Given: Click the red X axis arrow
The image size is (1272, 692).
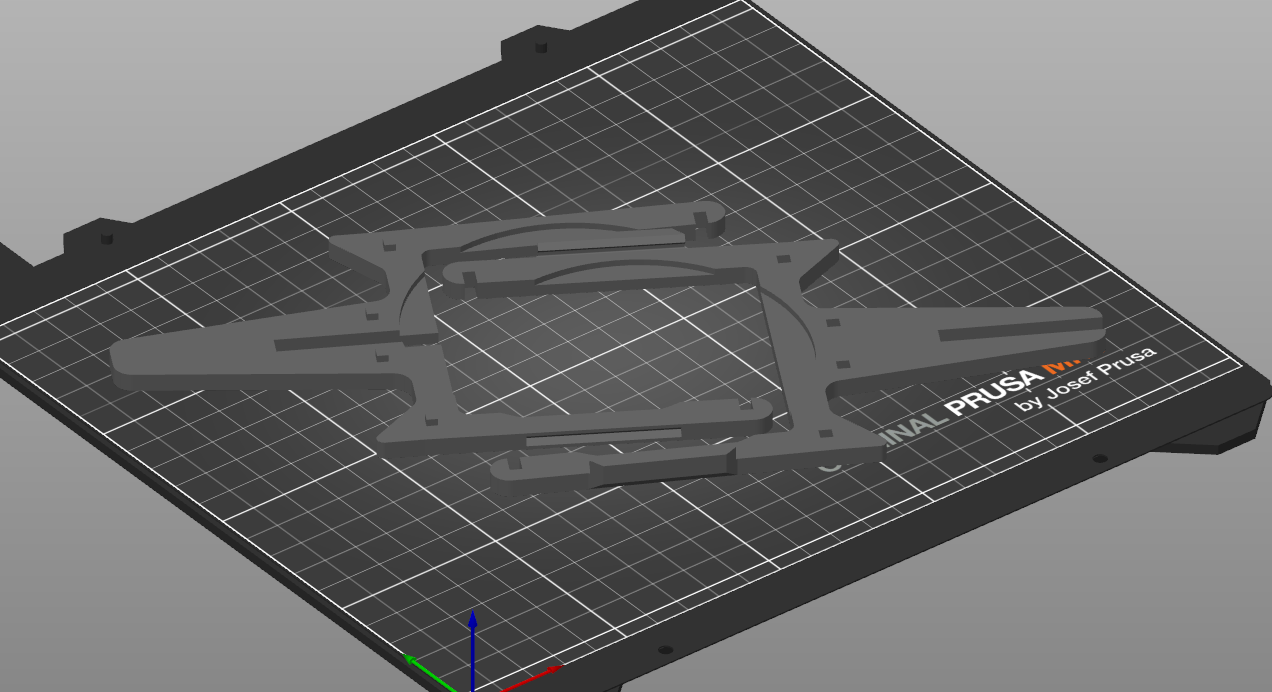Looking at the screenshot, I should coord(532,677).
